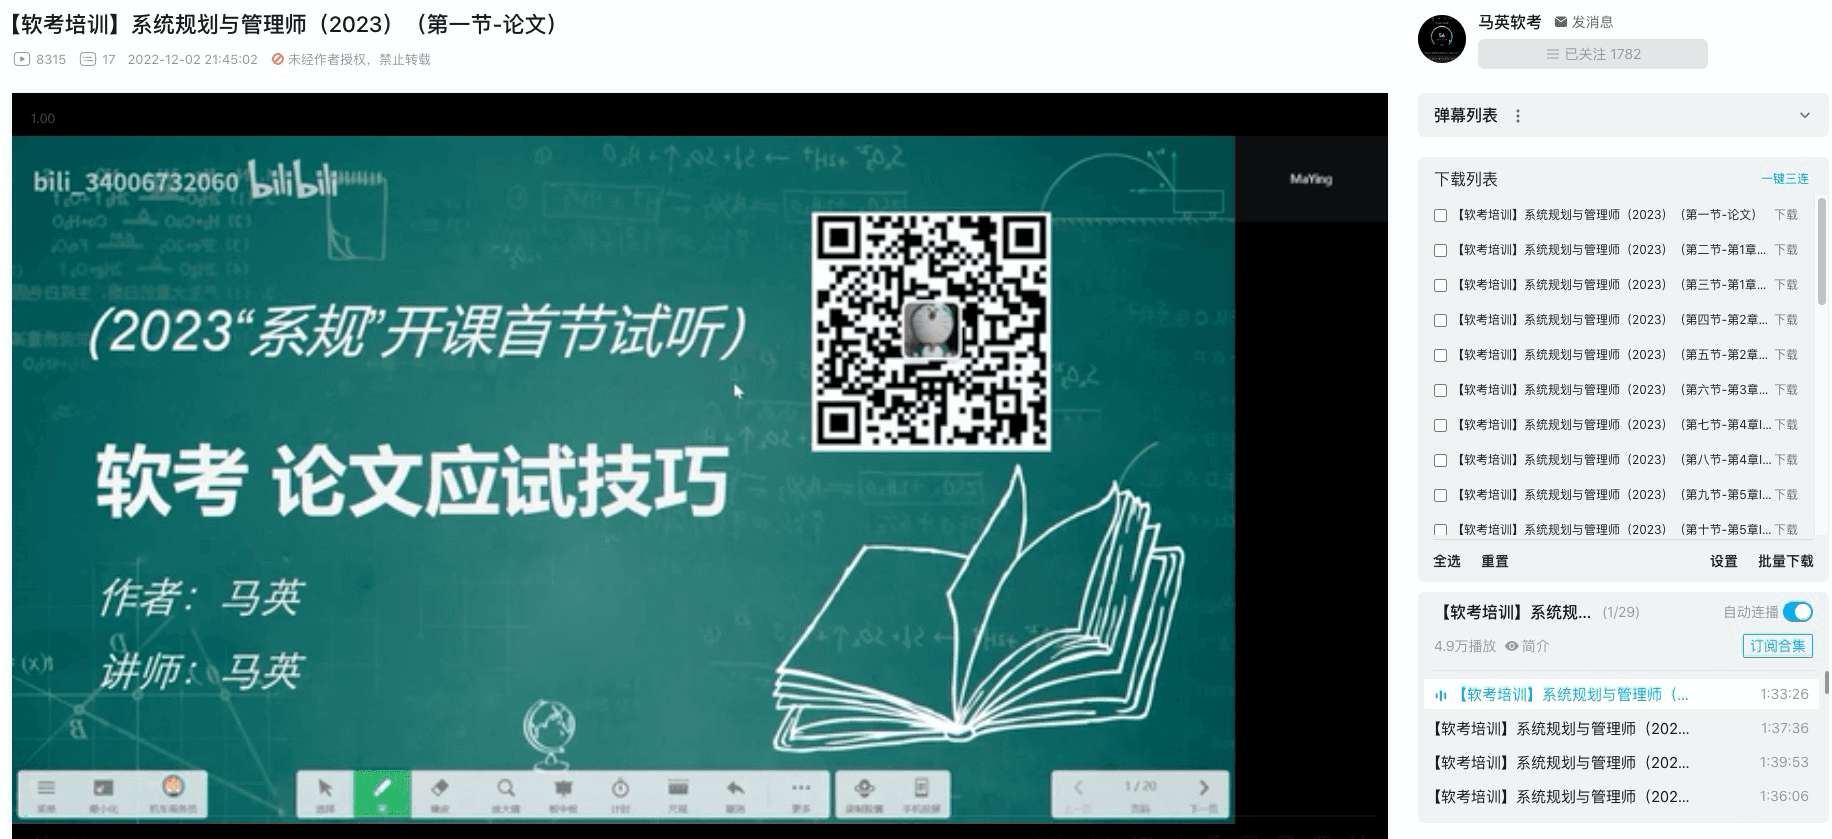Screen dimensions: 1832x839
Task: Check the 第七节-第4章 download checkbox
Action: (x=1440, y=425)
